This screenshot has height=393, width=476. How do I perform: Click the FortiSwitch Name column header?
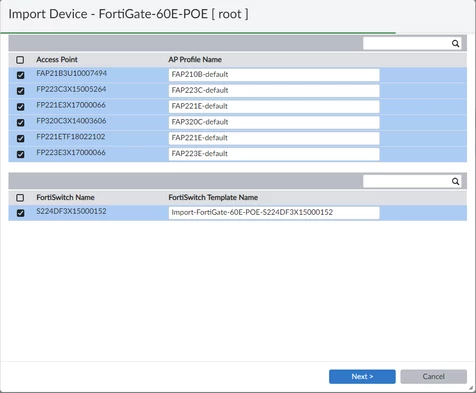click(65, 198)
